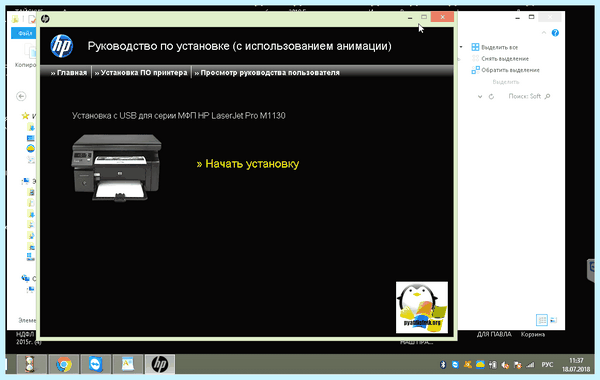Click the USB device tray icon
This screenshot has height=380, width=600.
pos(493,365)
